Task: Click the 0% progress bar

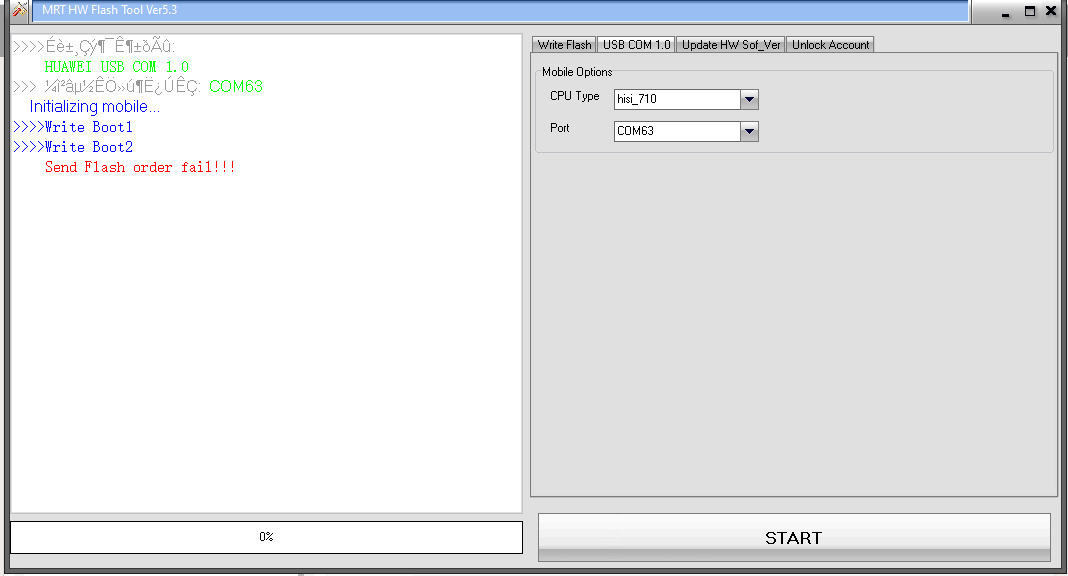Action: 266,537
